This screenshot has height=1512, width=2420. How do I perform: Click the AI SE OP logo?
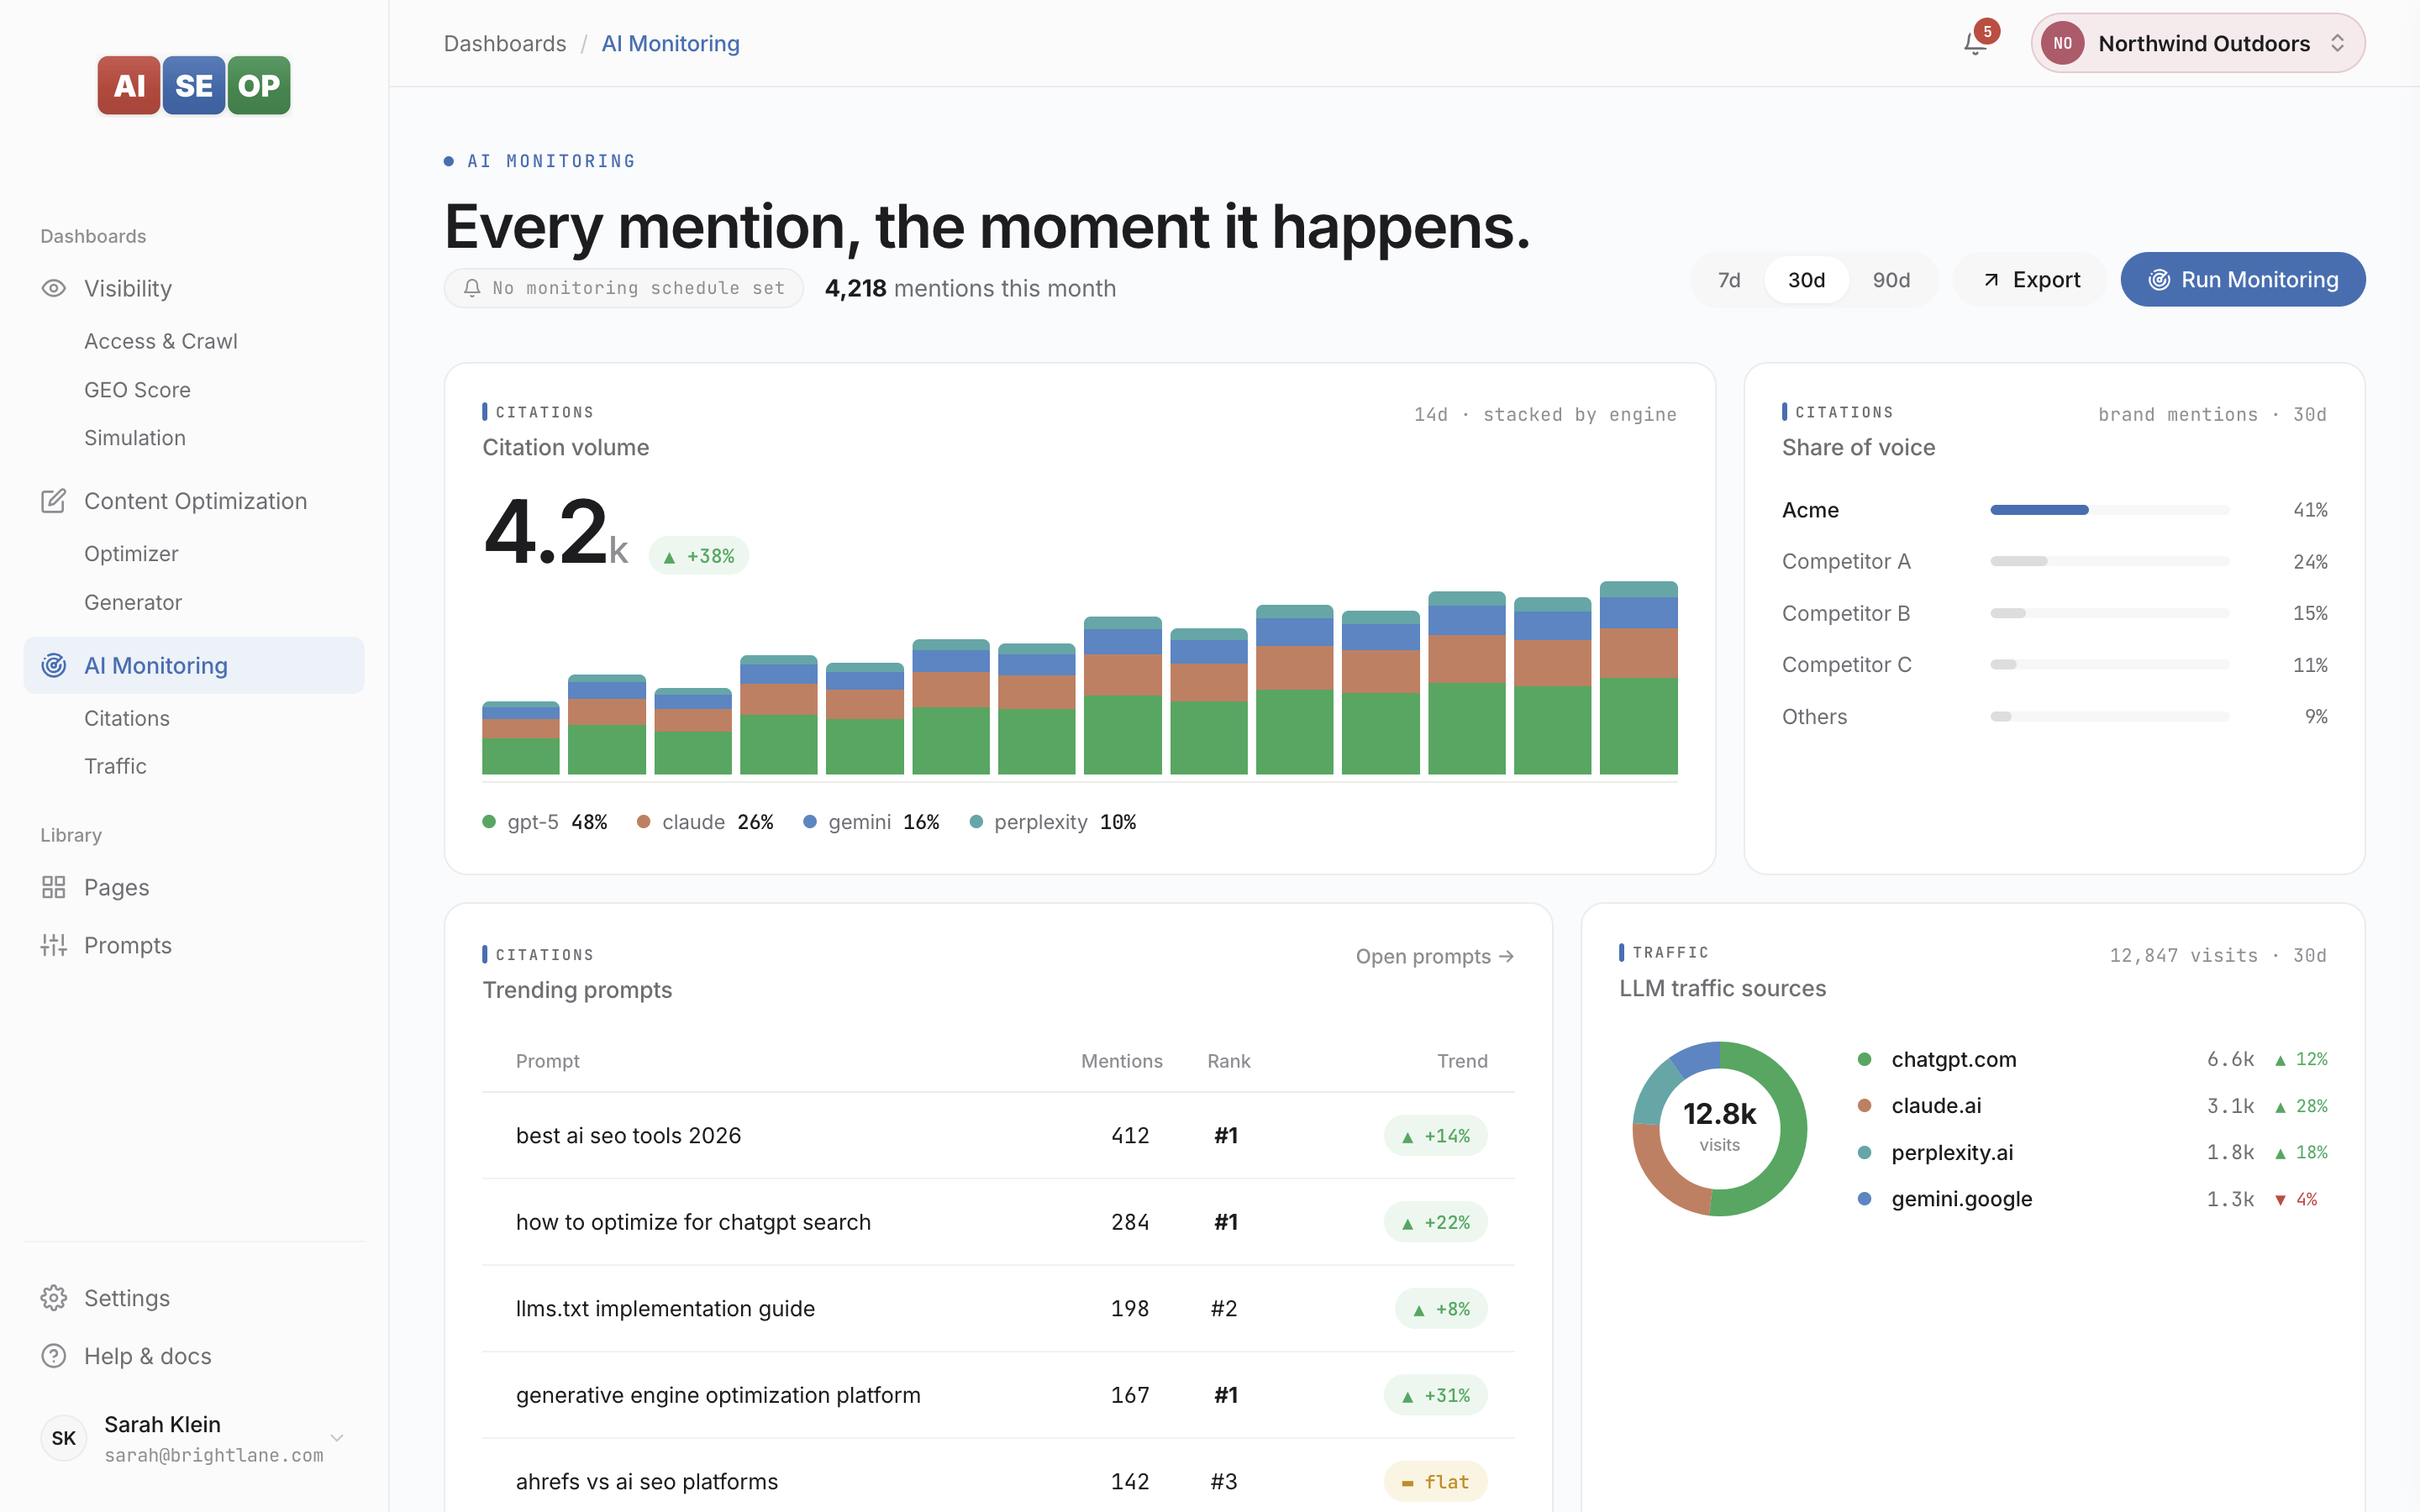click(194, 85)
